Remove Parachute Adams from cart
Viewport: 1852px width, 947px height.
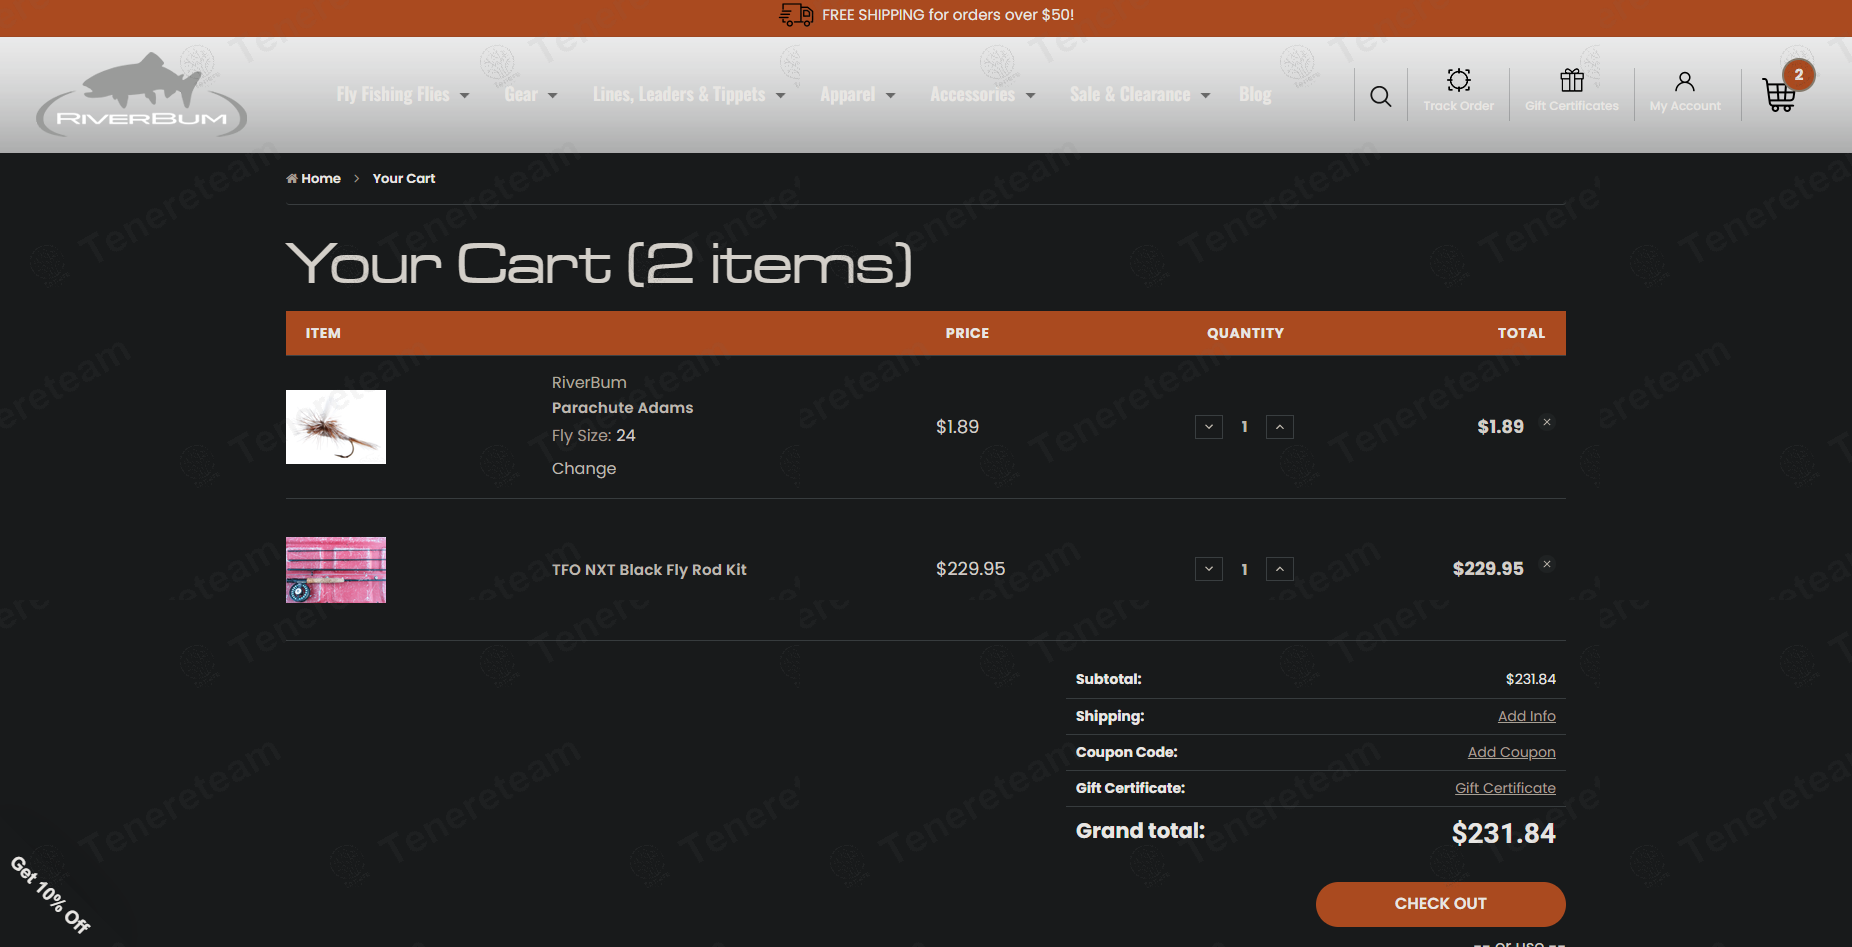(x=1547, y=422)
